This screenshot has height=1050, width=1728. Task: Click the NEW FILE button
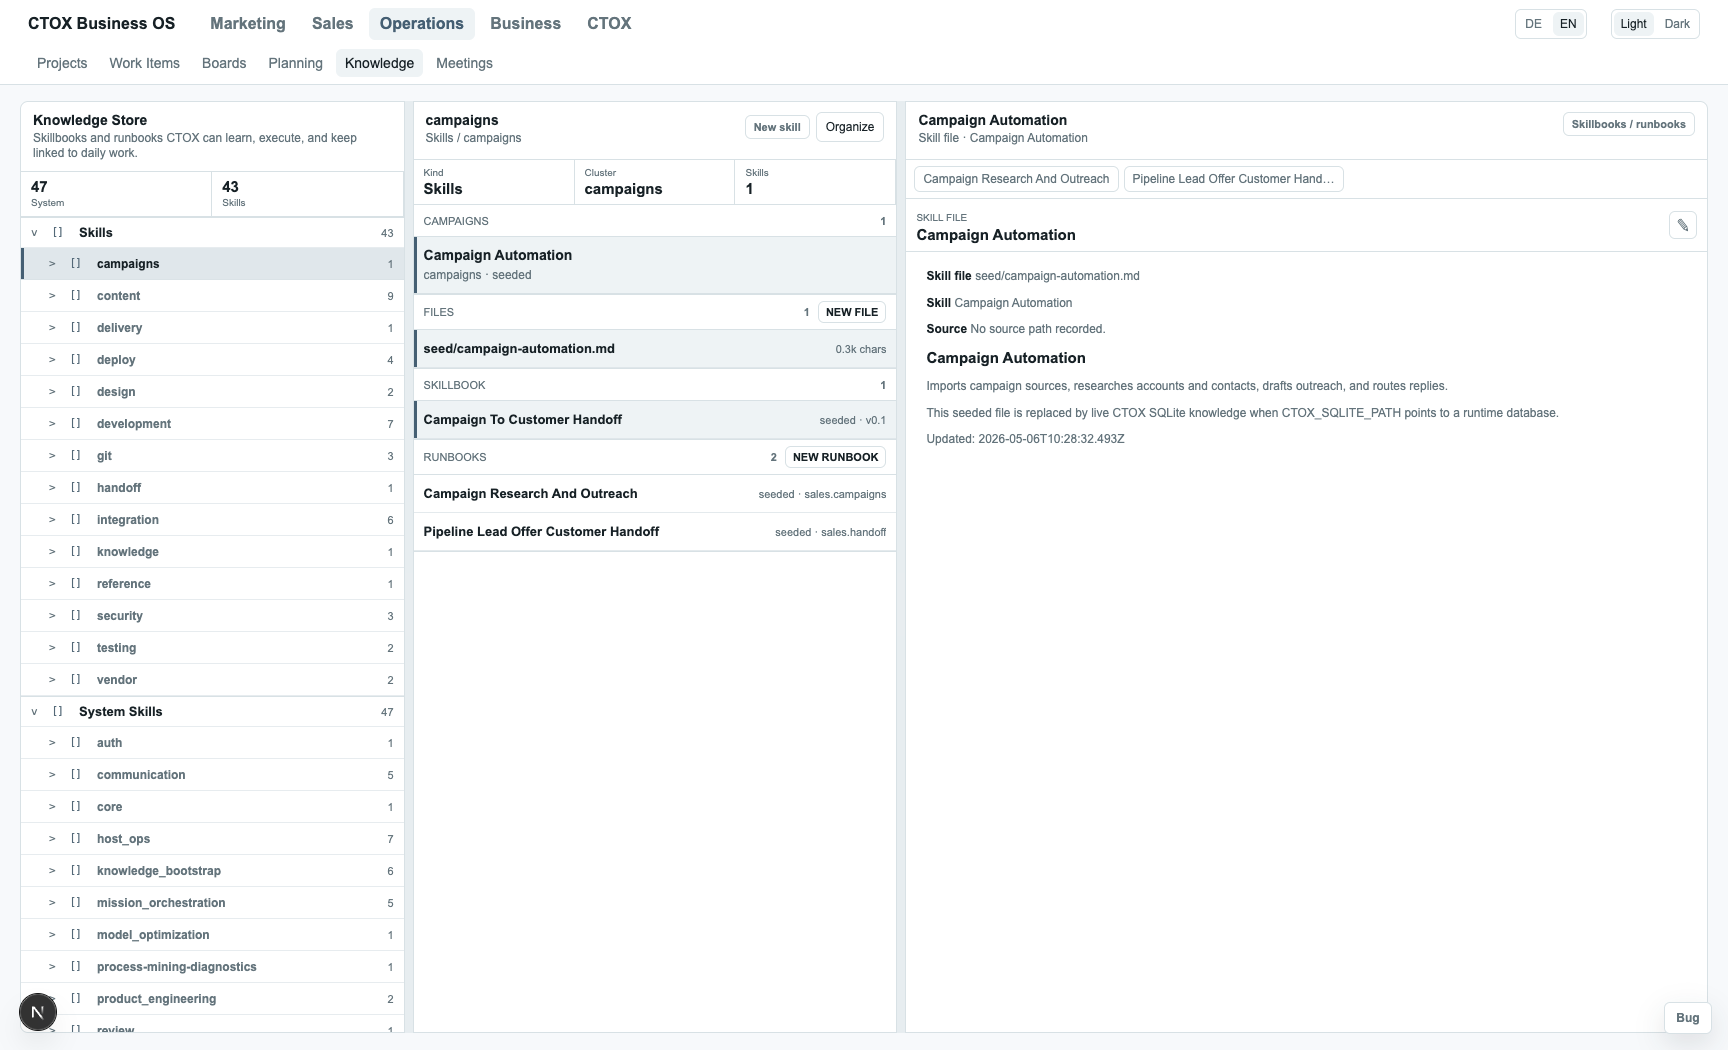852,312
